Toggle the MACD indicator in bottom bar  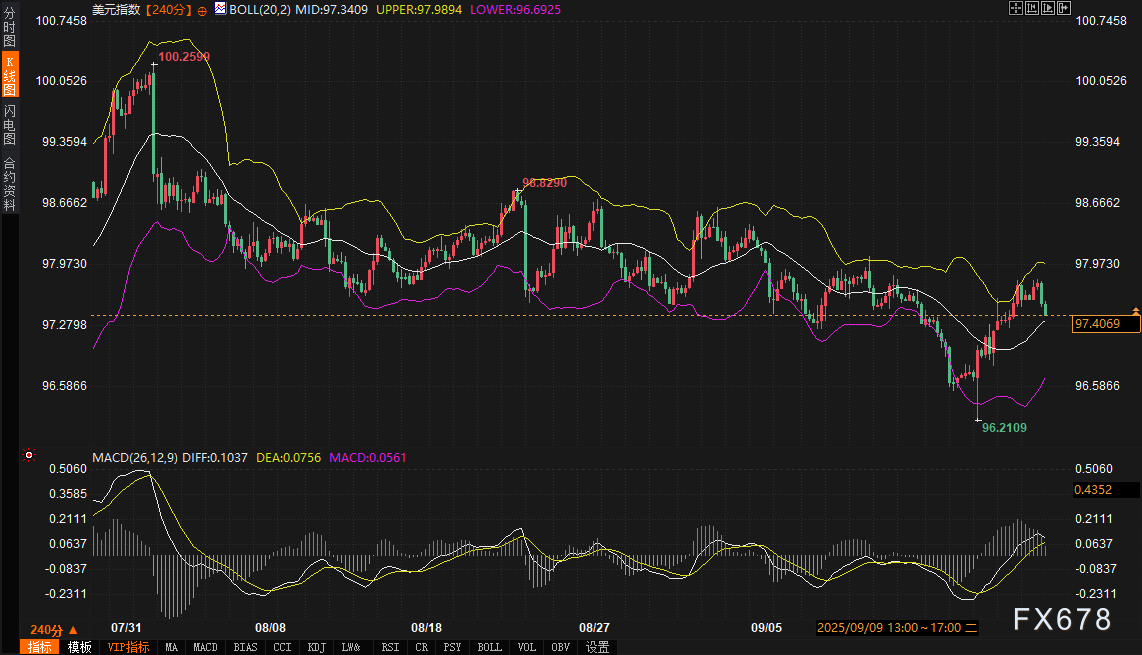point(205,647)
